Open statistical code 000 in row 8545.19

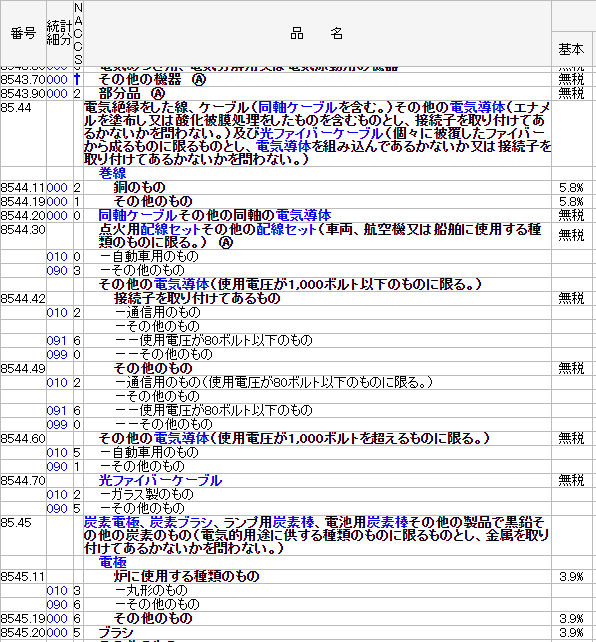(x=57, y=619)
